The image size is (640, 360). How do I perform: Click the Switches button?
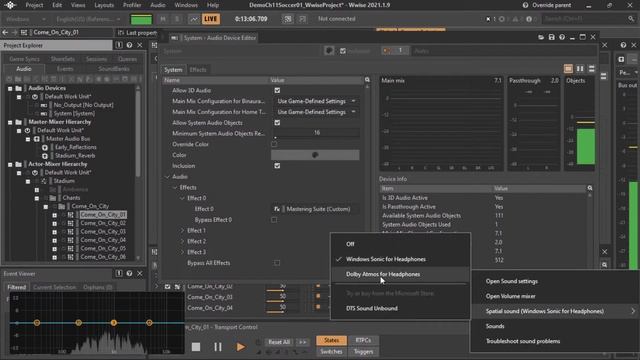(x=331, y=351)
